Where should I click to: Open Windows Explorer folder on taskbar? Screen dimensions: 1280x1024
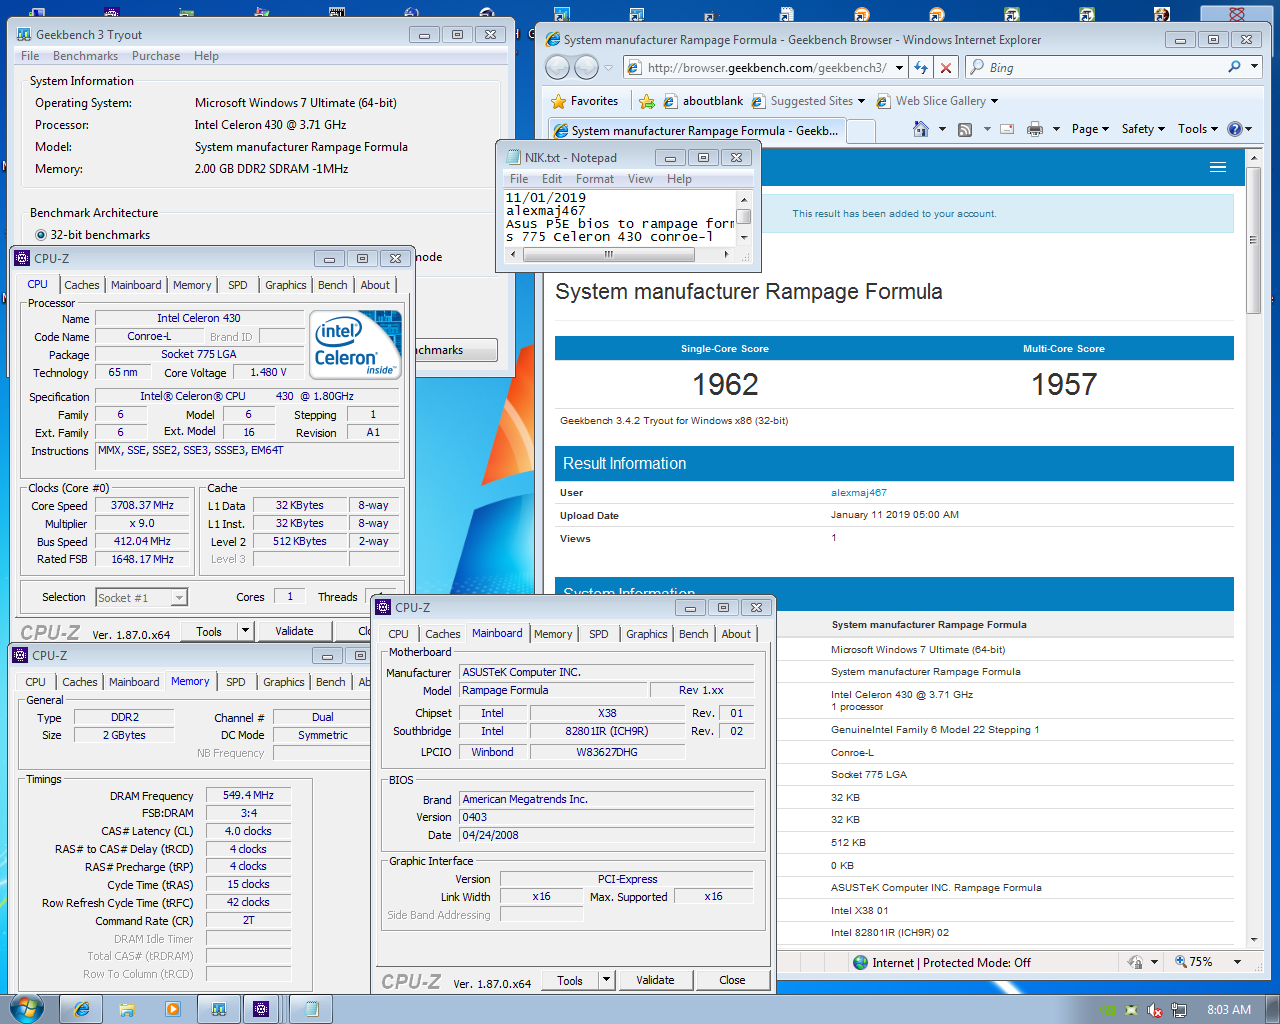(127, 1009)
